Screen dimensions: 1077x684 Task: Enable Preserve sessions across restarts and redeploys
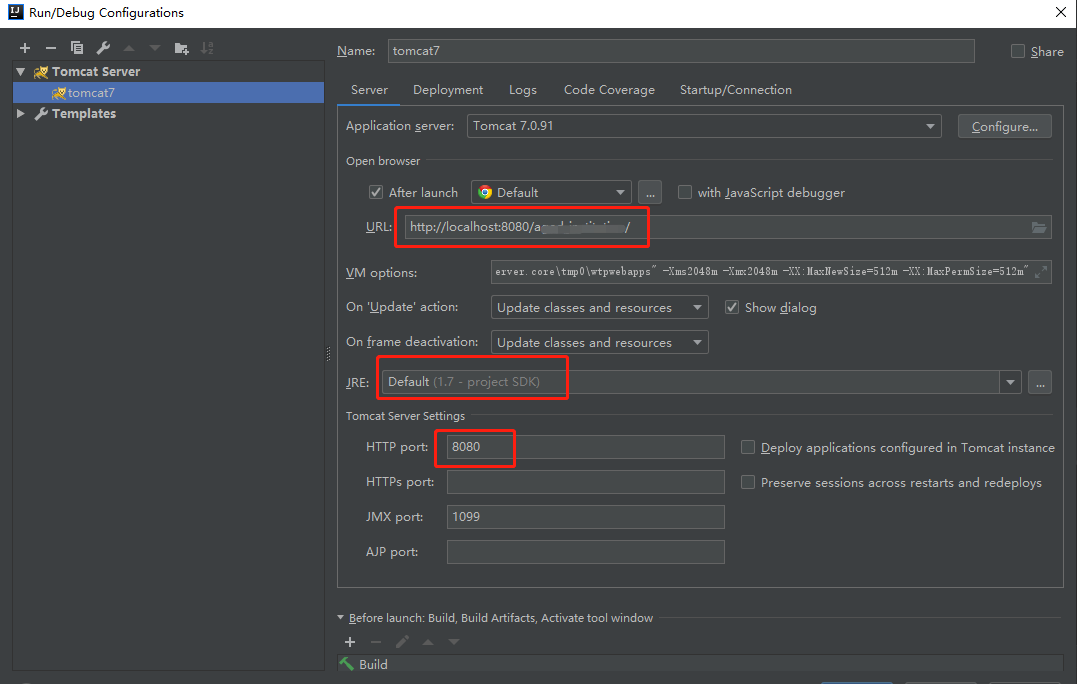(748, 482)
